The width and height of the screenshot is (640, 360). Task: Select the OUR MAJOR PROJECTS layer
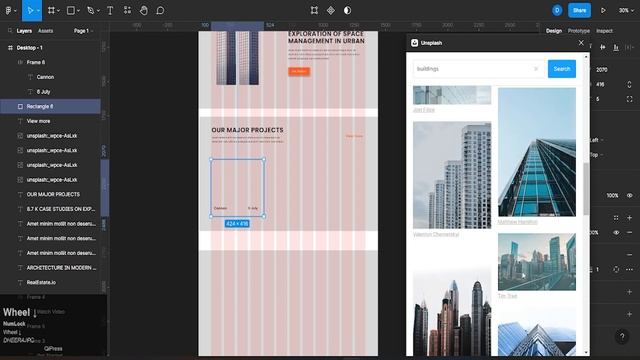[50, 195]
